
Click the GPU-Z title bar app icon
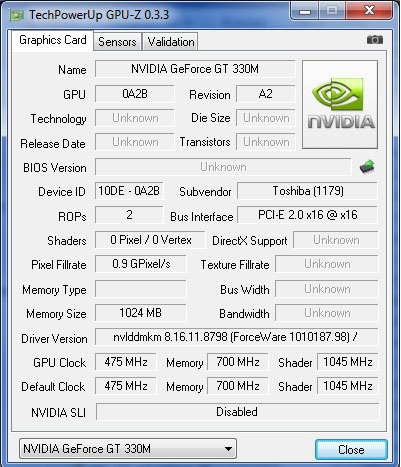point(17,15)
